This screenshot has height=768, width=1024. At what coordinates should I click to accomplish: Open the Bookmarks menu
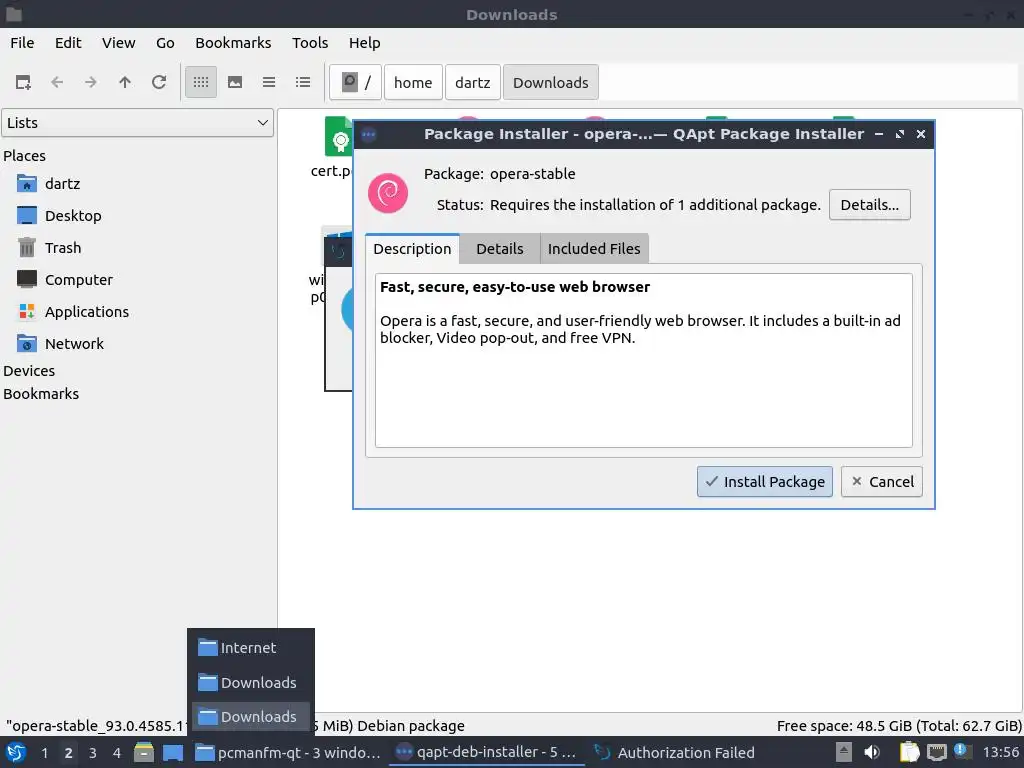233,42
